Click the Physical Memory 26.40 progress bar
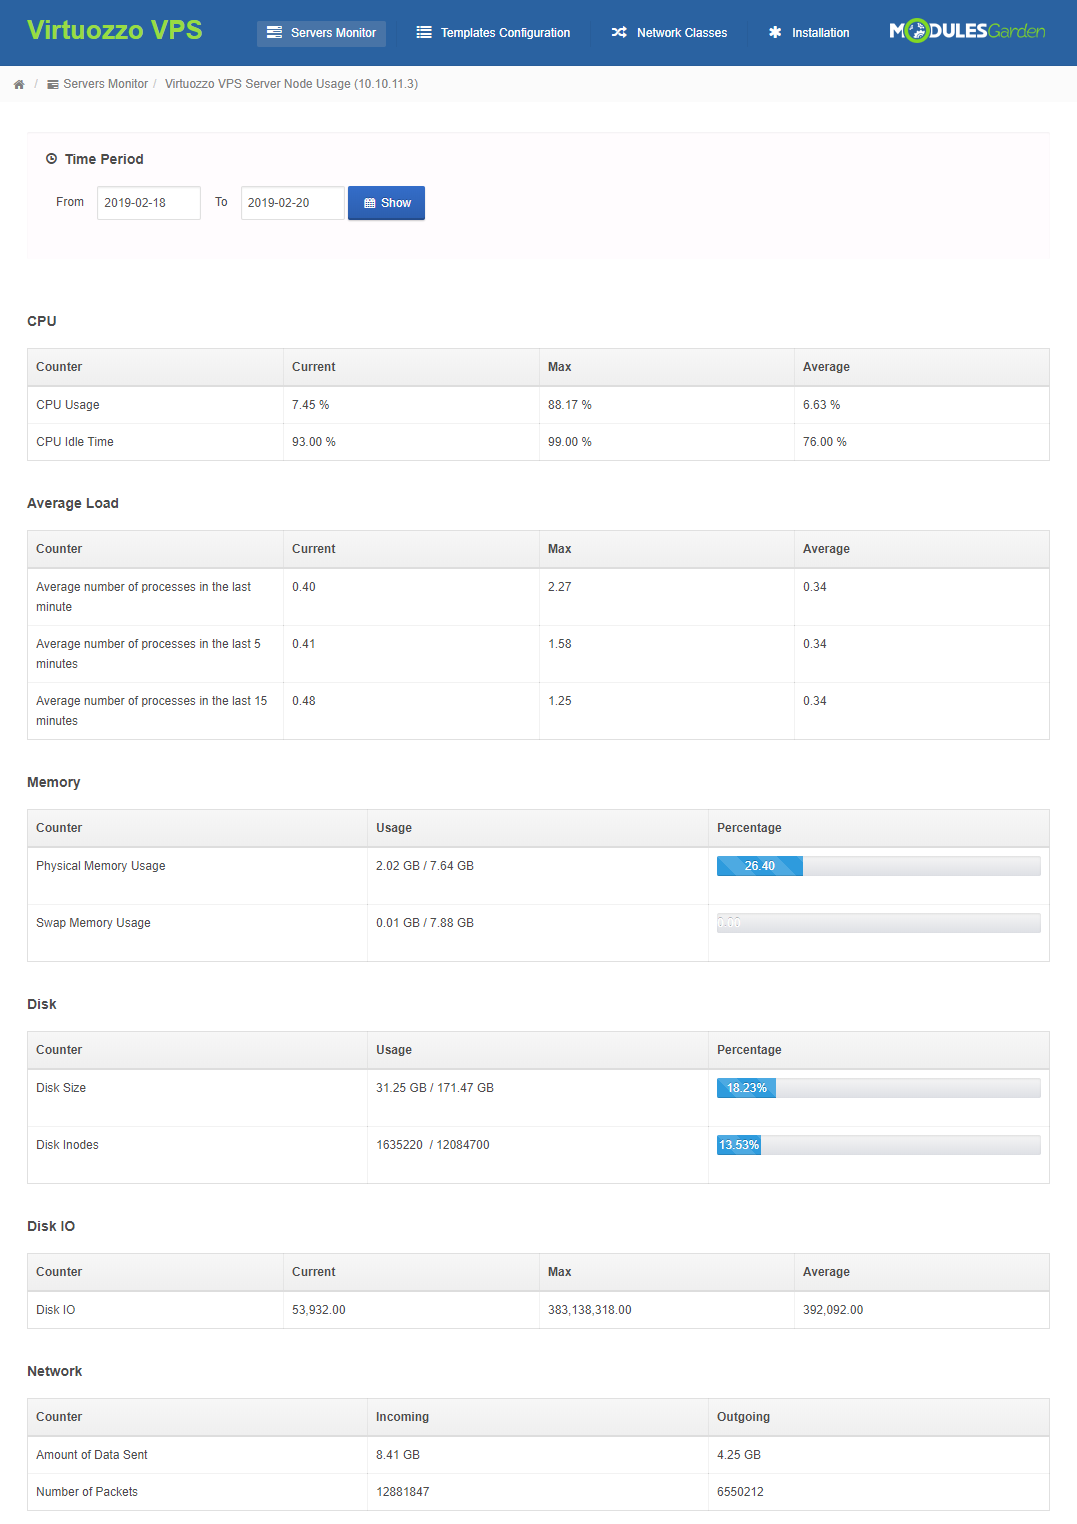The height and width of the screenshot is (1524, 1077). (x=878, y=866)
